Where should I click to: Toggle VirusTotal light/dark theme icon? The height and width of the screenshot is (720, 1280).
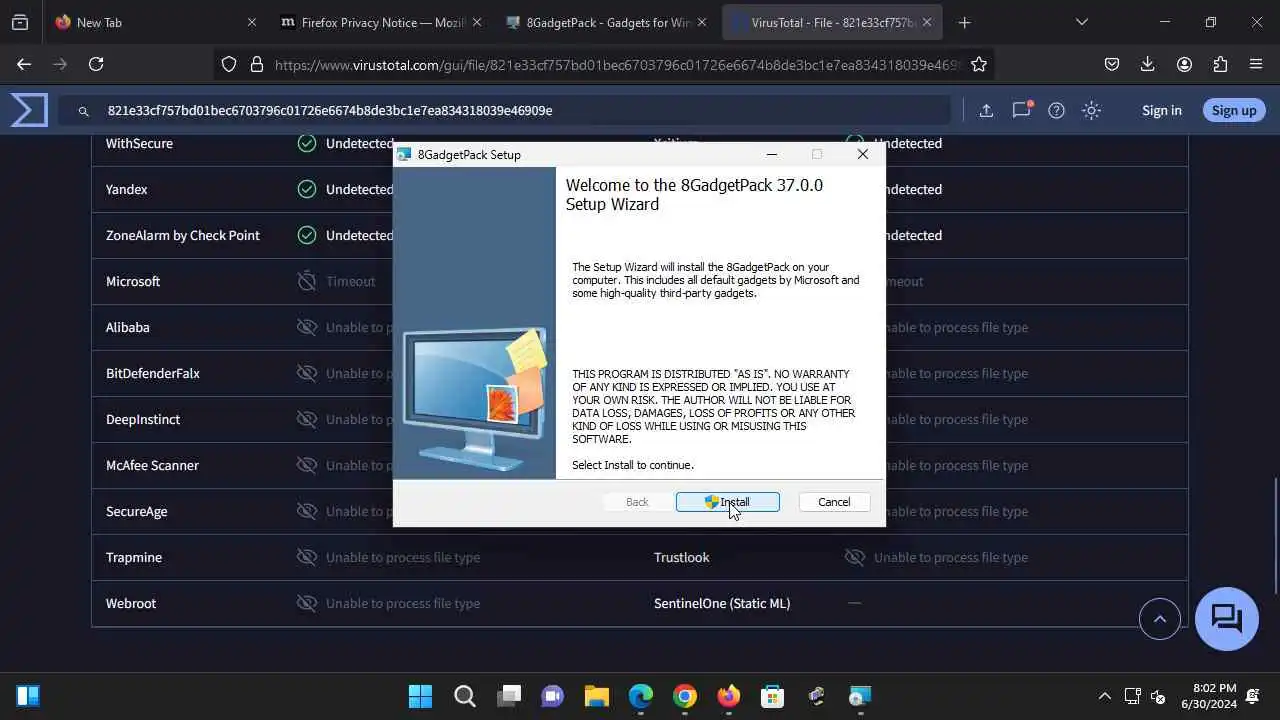(1092, 110)
